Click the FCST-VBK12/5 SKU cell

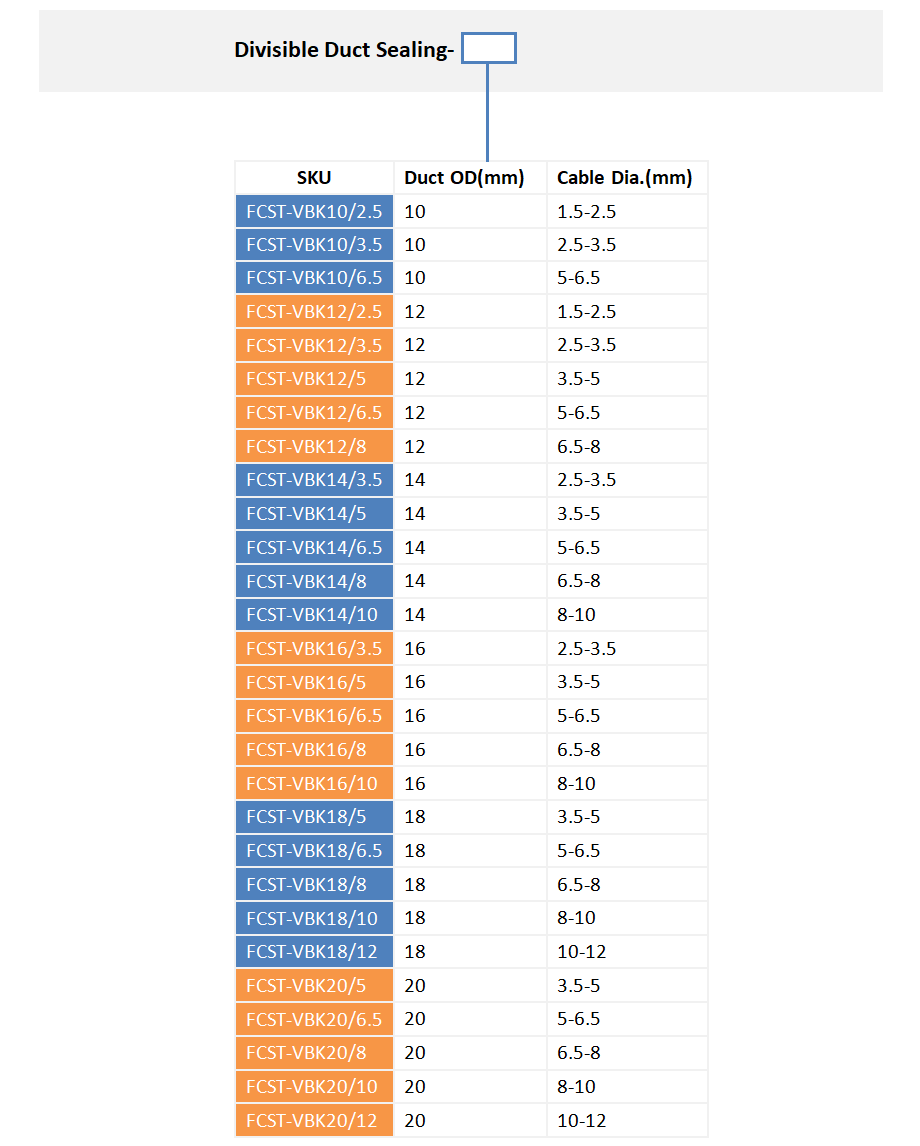click(x=314, y=379)
